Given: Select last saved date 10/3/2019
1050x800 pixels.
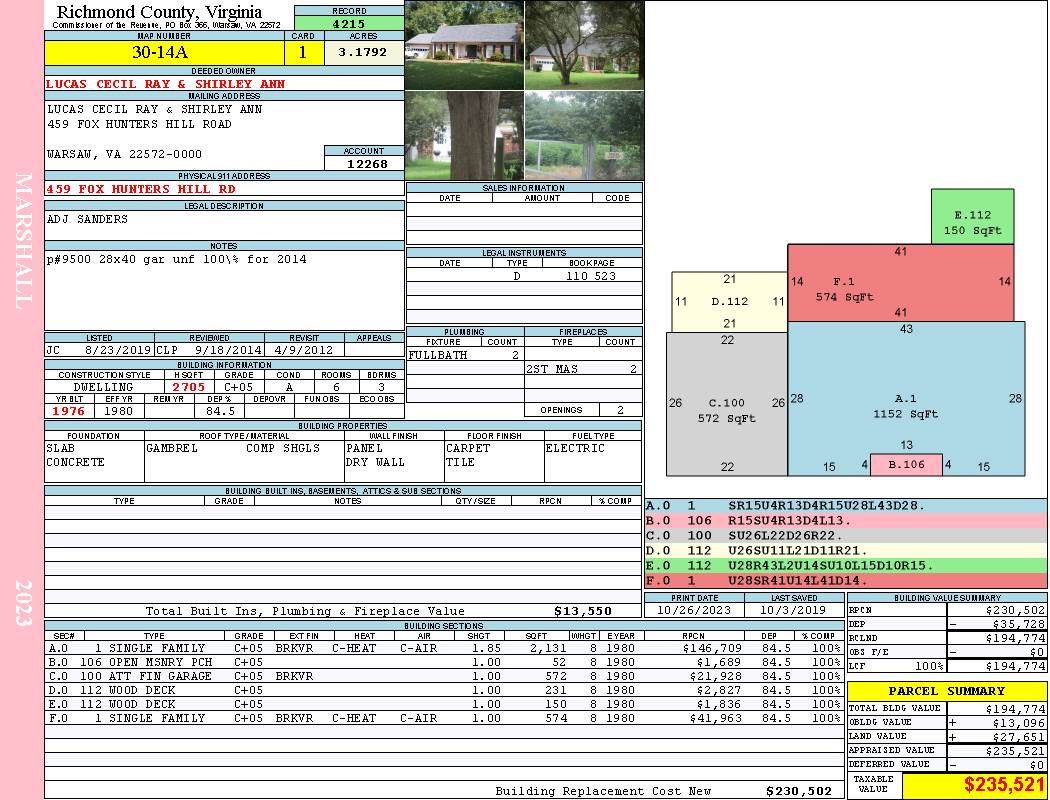Looking at the screenshot, I should coord(794,610).
